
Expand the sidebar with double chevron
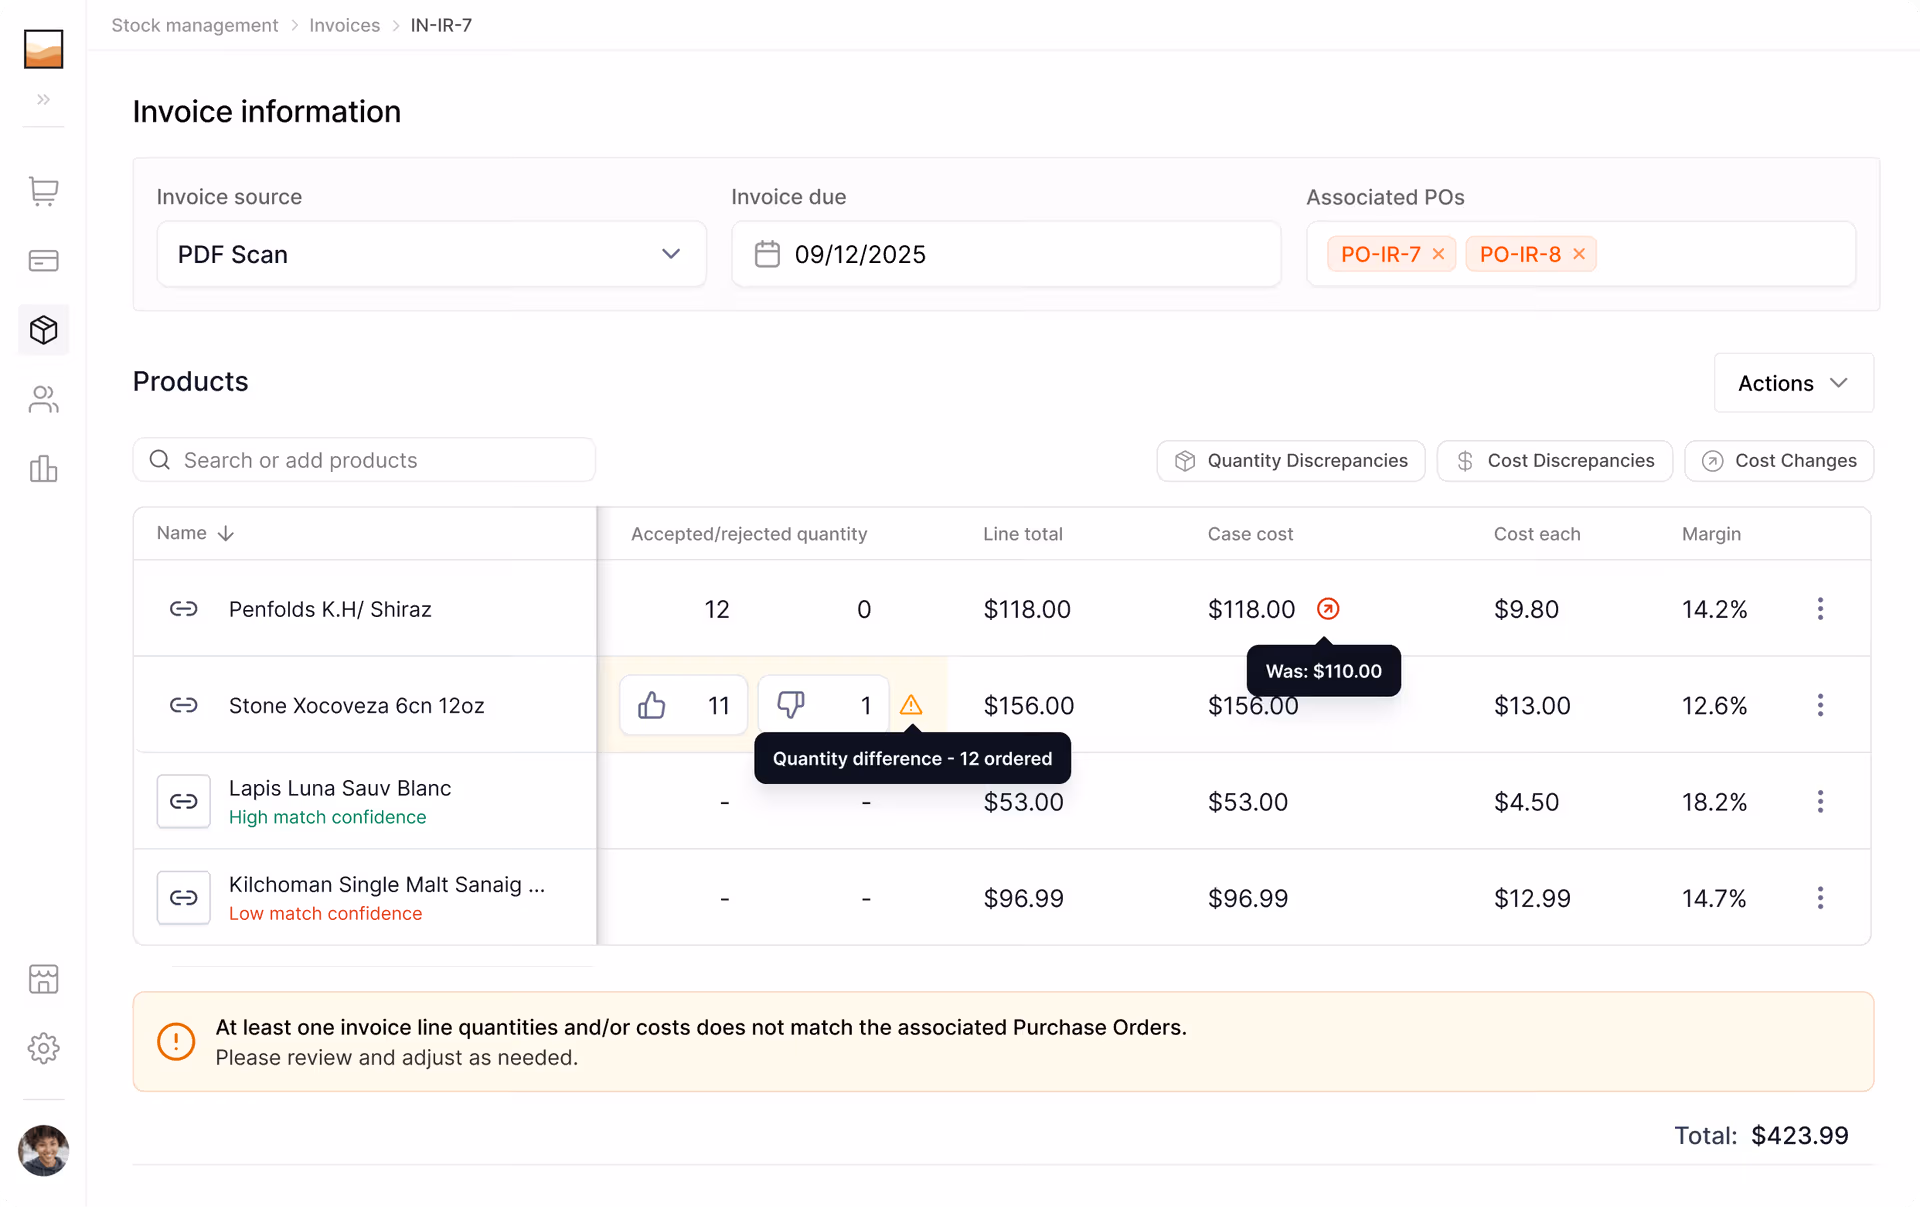43,99
